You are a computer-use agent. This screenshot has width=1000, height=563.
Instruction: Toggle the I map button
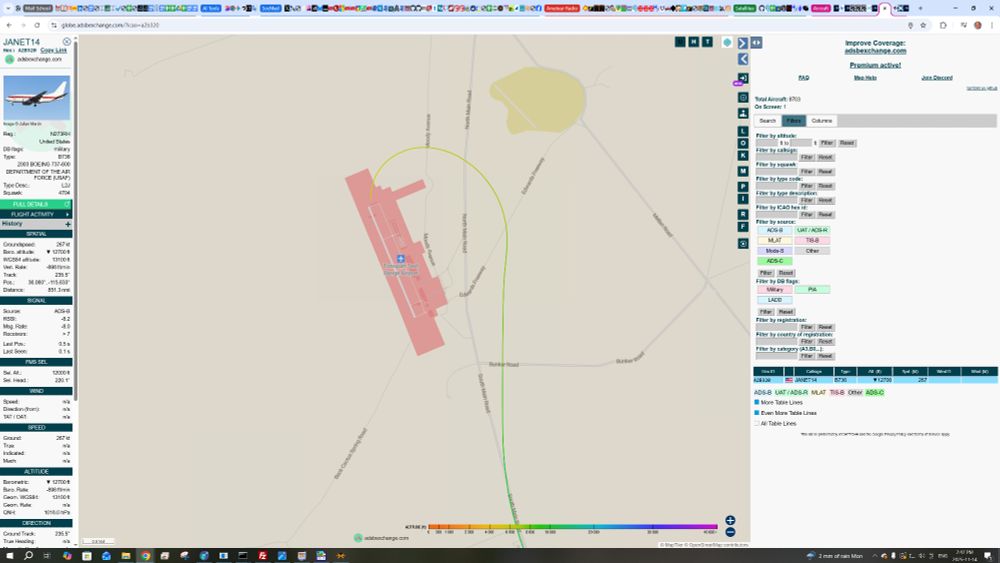[743, 198]
